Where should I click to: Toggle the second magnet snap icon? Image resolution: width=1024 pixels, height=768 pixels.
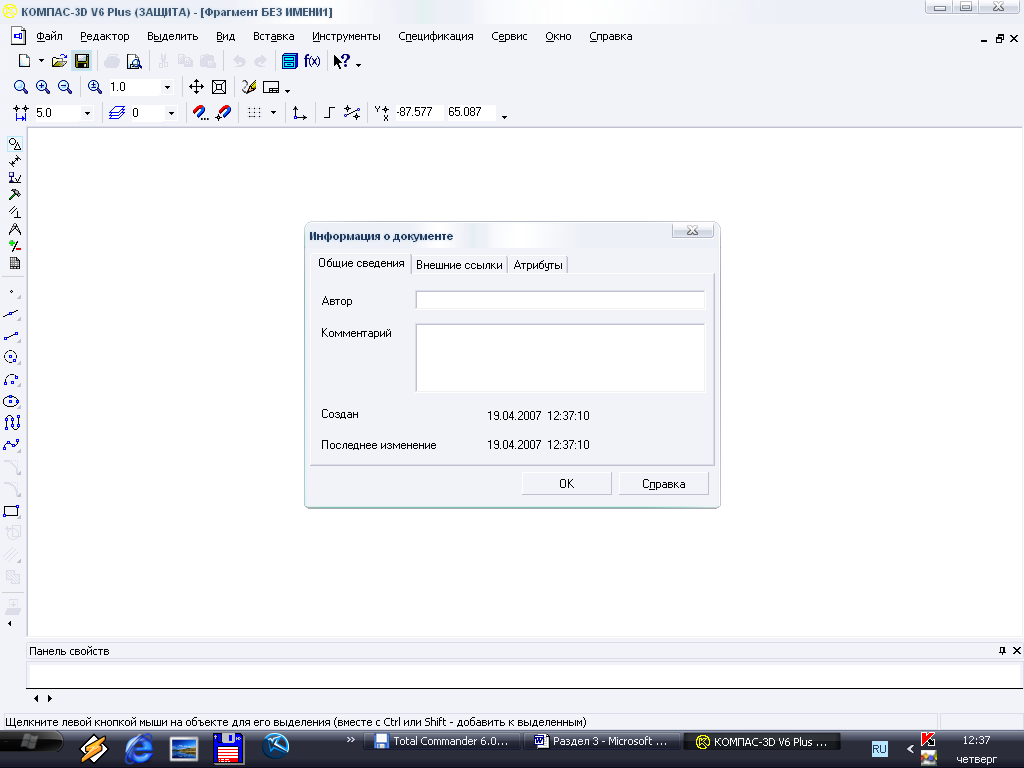click(223, 113)
